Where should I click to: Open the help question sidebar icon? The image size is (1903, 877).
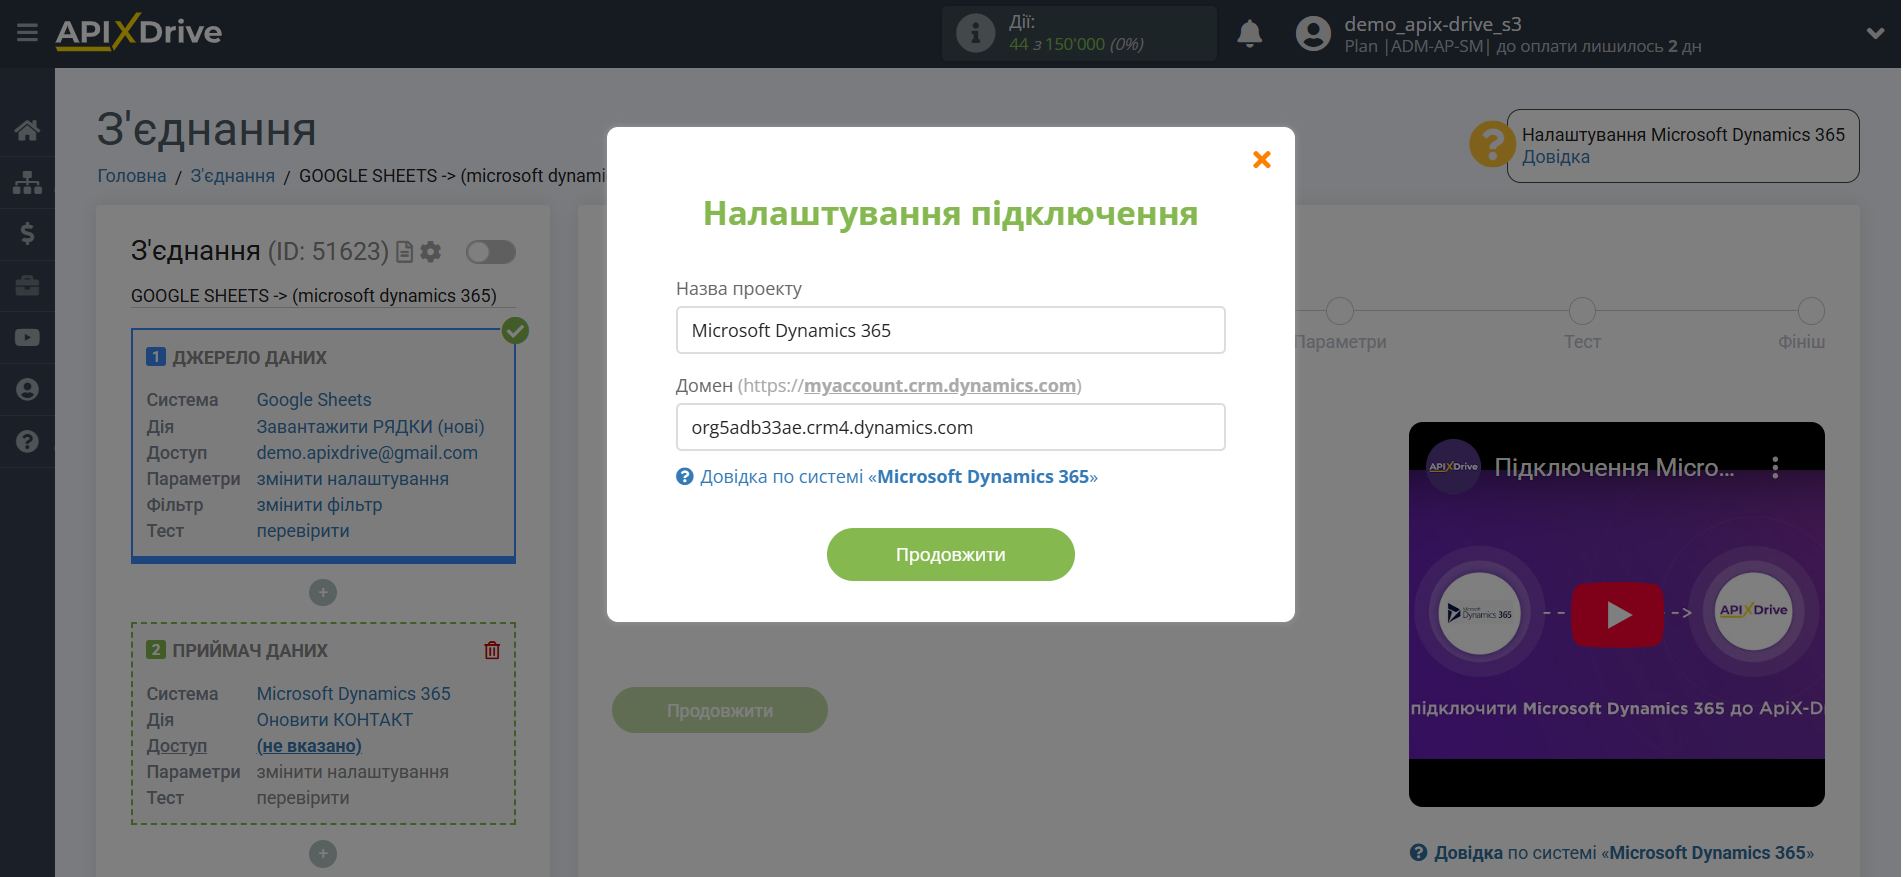(27, 442)
